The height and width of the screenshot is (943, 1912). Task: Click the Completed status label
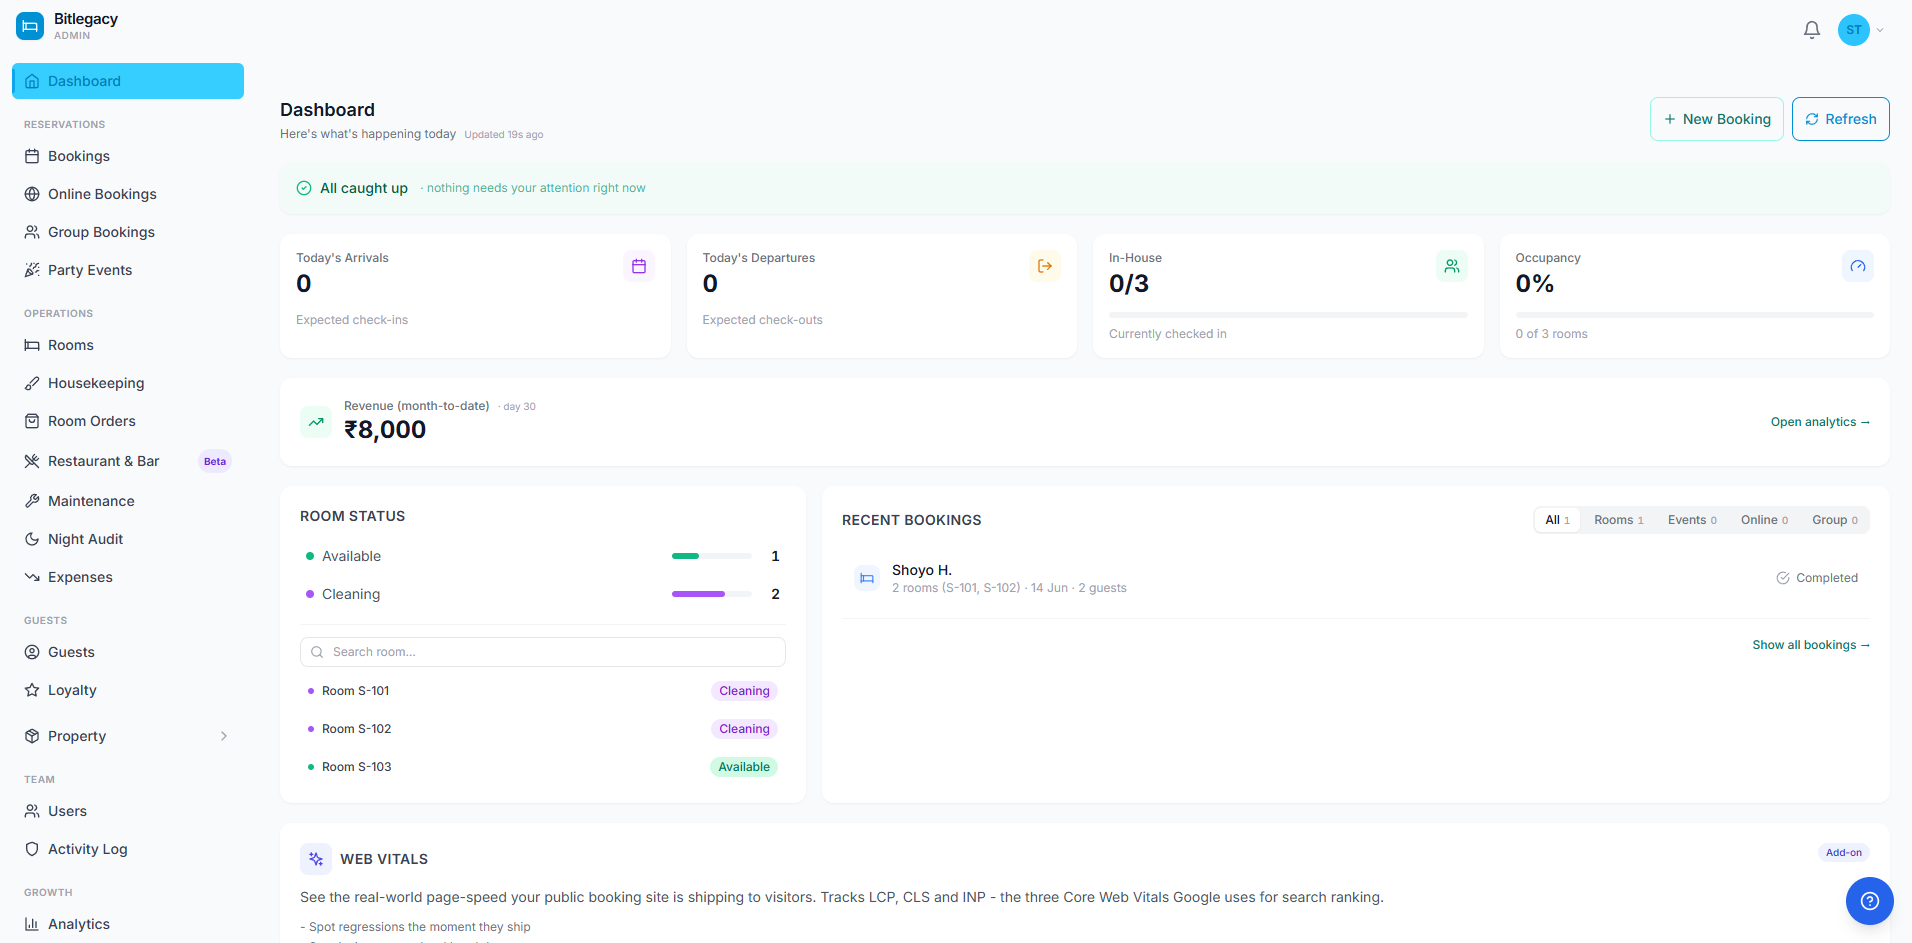coord(1817,578)
